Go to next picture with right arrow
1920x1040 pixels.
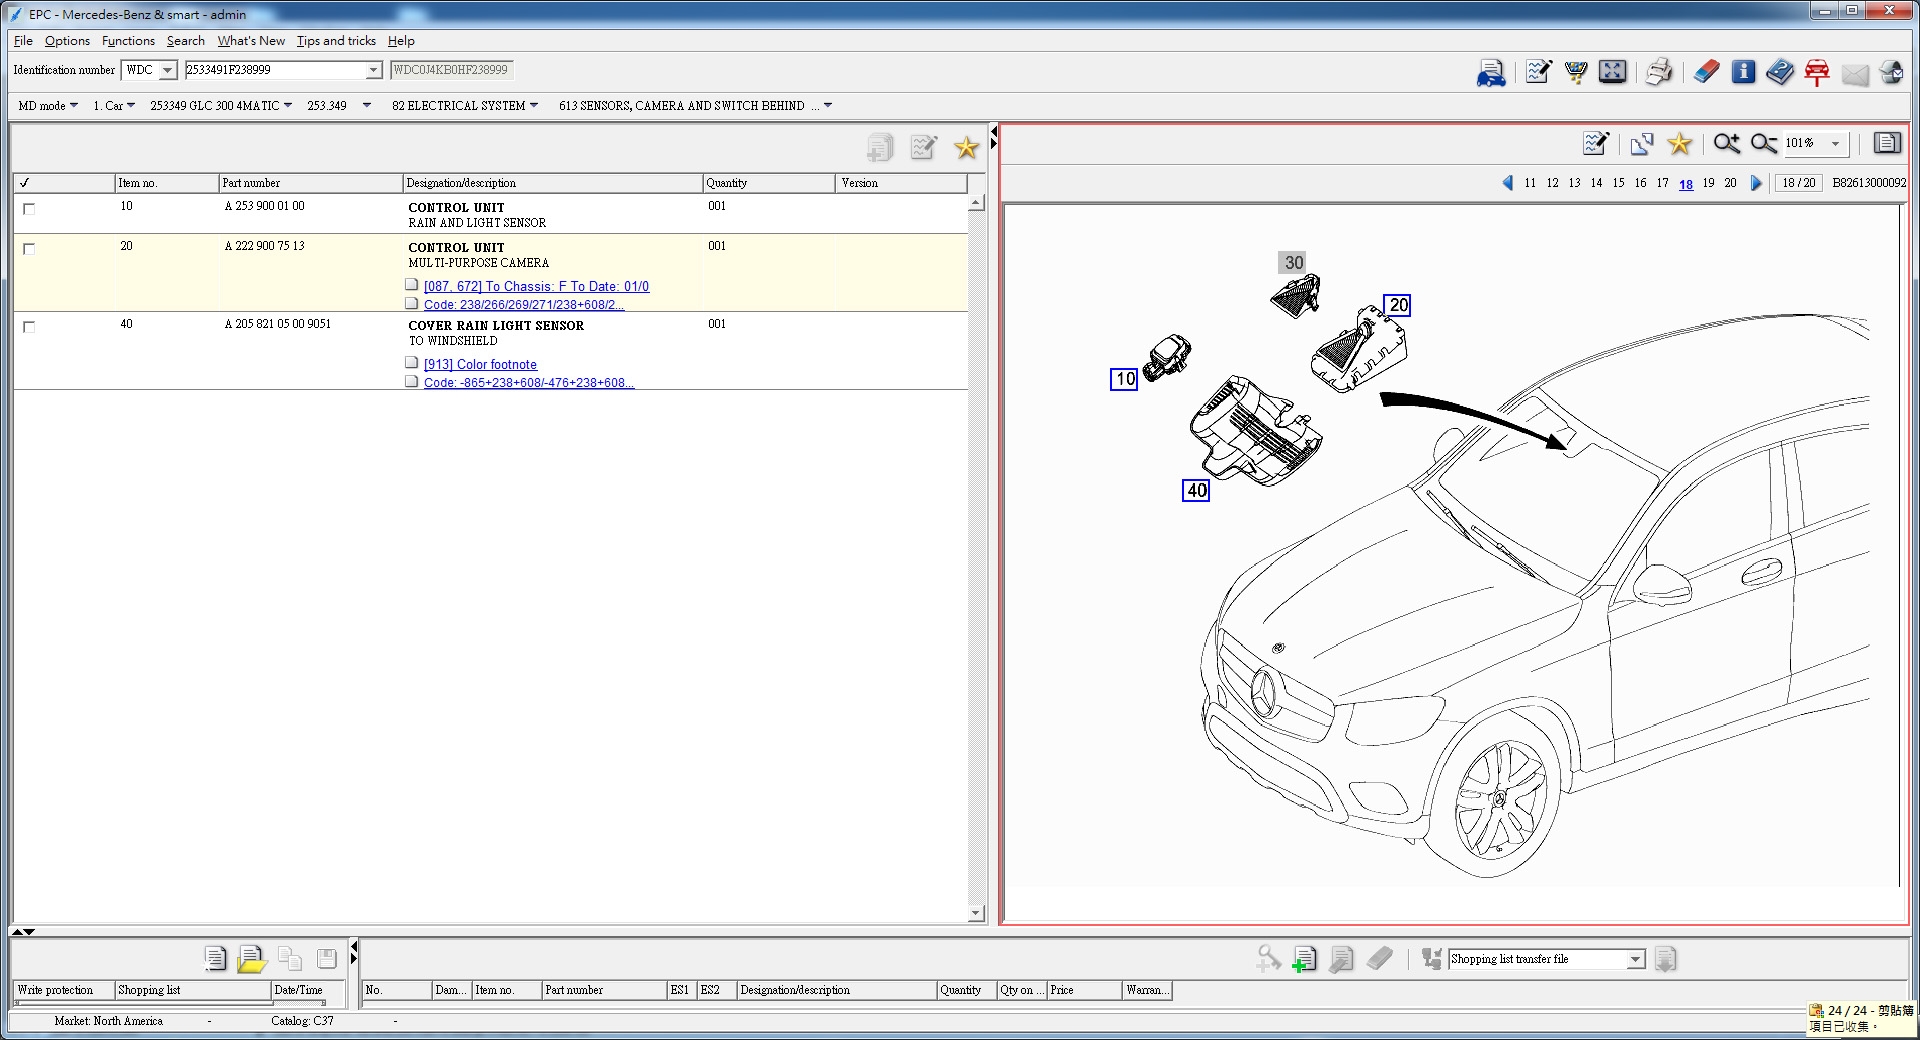click(1756, 183)
